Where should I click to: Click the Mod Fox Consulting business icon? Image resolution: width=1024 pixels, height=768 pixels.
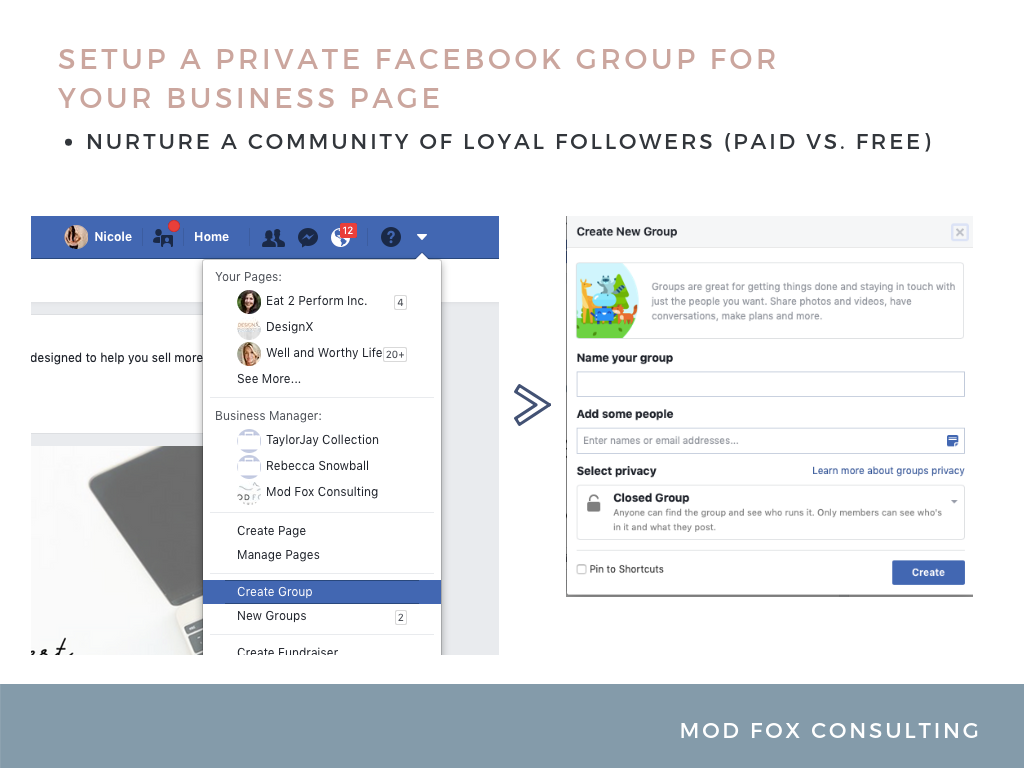(x=248, y=492)
